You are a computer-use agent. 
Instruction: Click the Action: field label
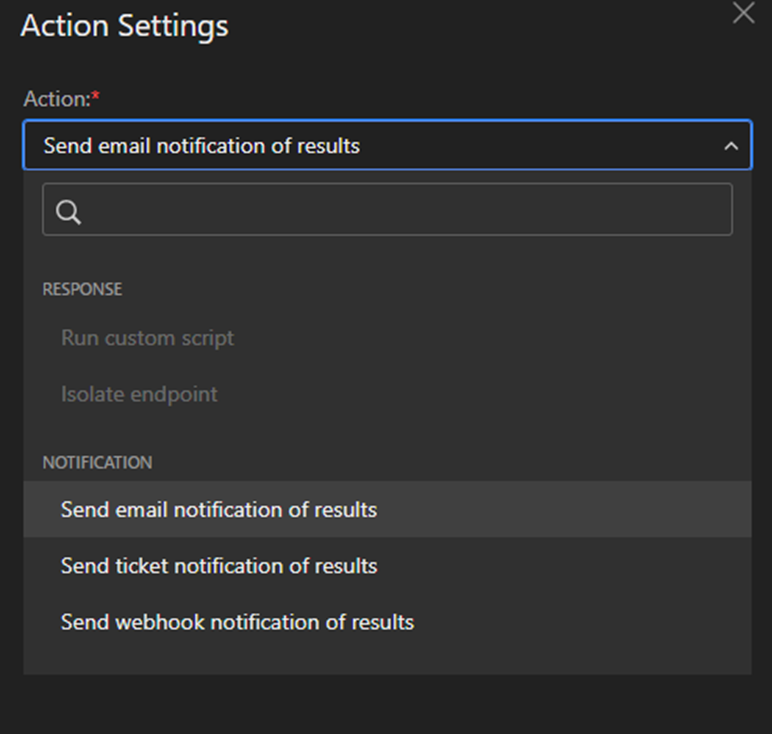click(x=55, y=99)
